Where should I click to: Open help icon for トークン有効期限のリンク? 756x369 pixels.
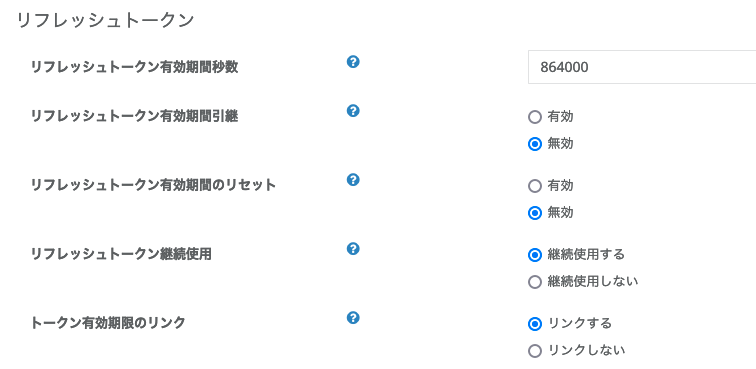pyautogui.click(x=353, y=318)
